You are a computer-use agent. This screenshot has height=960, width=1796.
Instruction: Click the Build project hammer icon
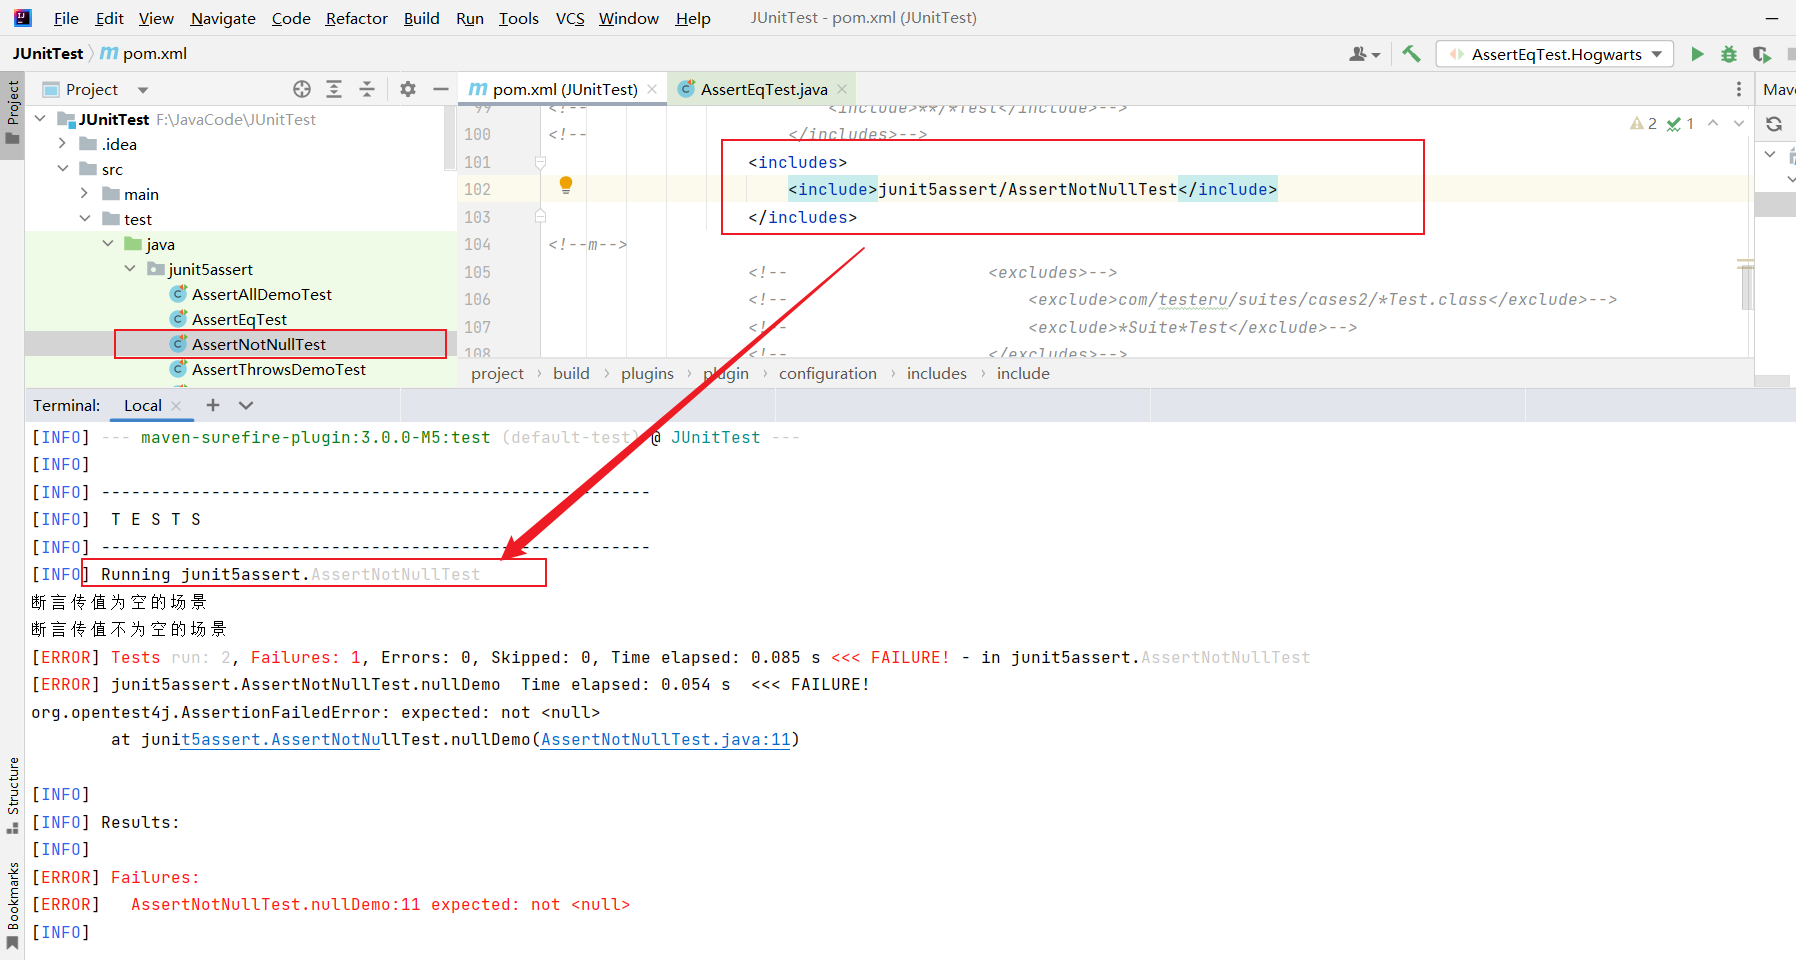pyautogui.click(x=1411, y=54)
